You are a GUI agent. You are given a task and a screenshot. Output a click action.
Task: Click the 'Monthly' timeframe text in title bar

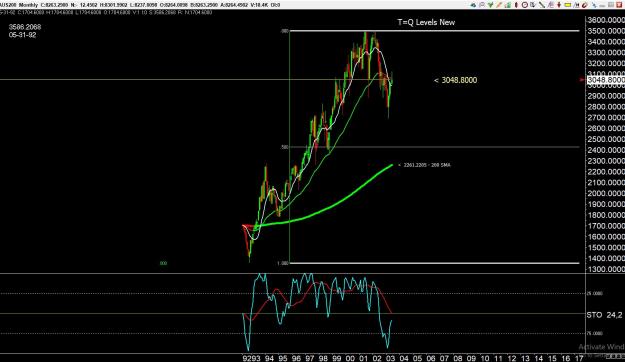click(x=28, y=5)
